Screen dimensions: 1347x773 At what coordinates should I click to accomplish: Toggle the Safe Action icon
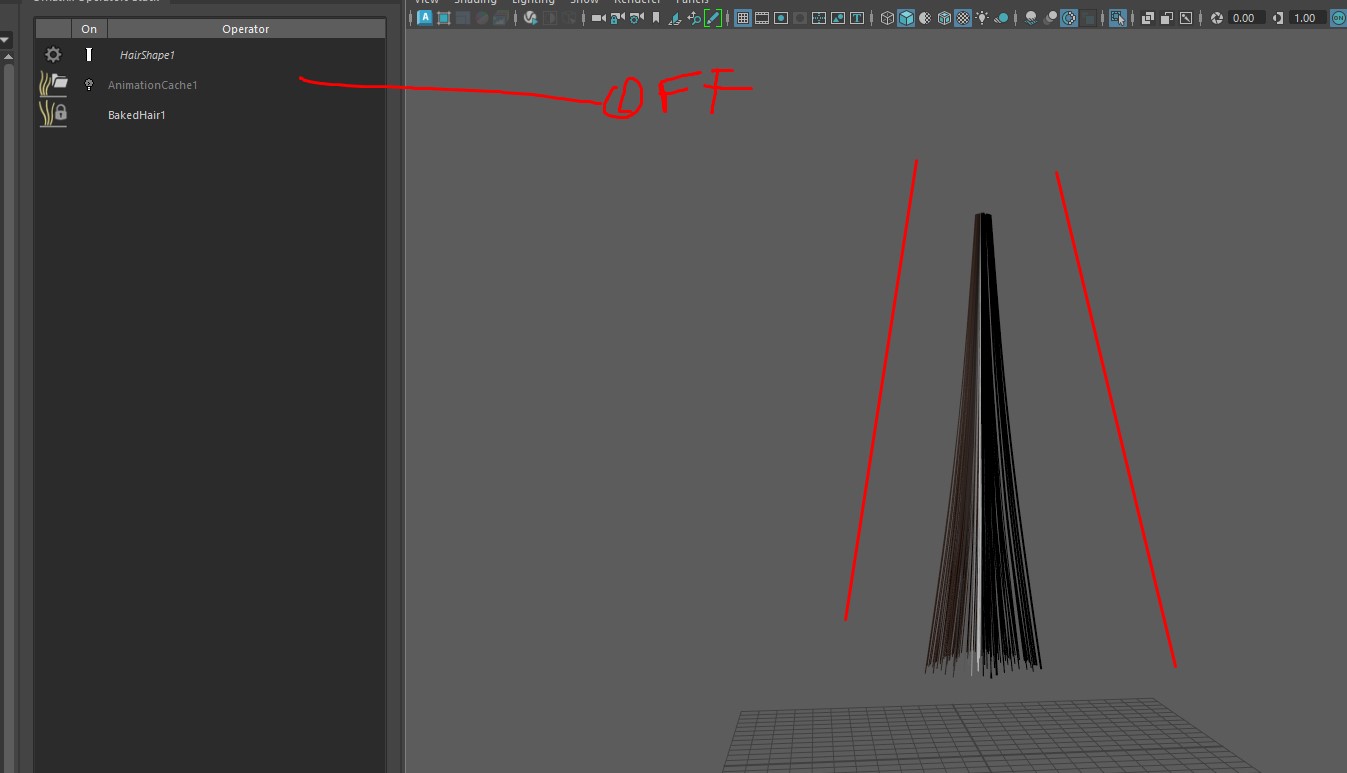coord(838,18)
